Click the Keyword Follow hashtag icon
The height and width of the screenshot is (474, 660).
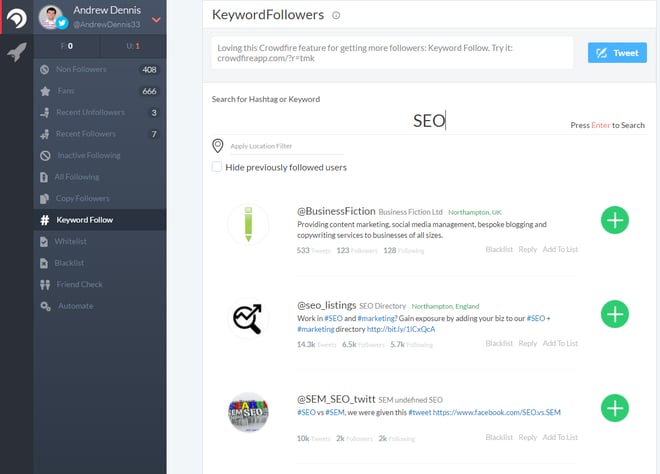pyautogui.click(x=45, y=220)
